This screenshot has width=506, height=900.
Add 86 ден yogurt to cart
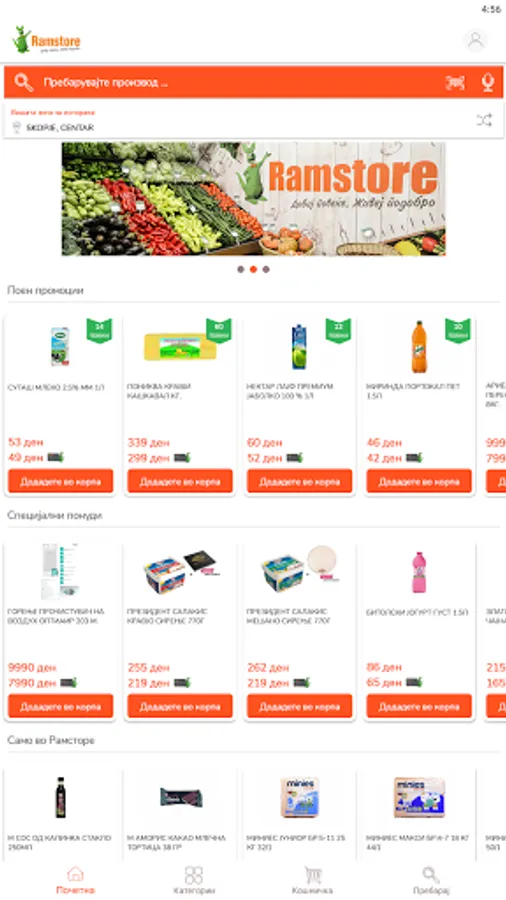[x=419, y=706]
